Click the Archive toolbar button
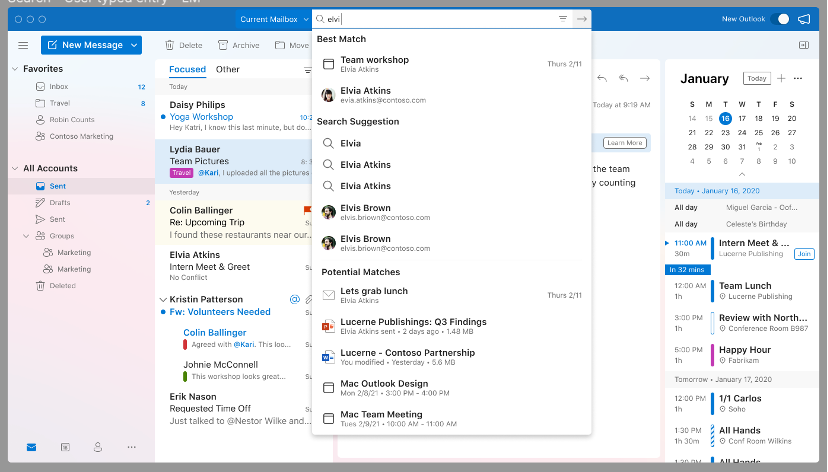828x472 pixels. [x=239, y=45]
